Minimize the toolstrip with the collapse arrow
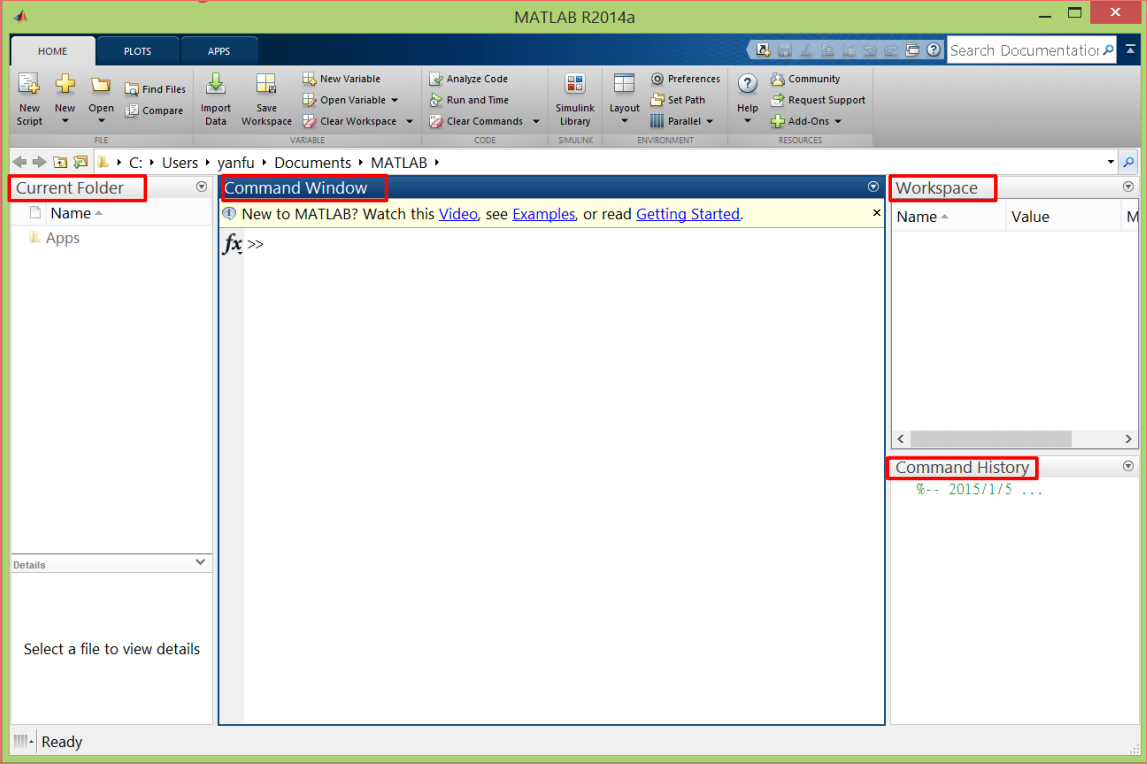Screen dimensions: 1148x764 pyautogui.click(x=1130, y=48)
